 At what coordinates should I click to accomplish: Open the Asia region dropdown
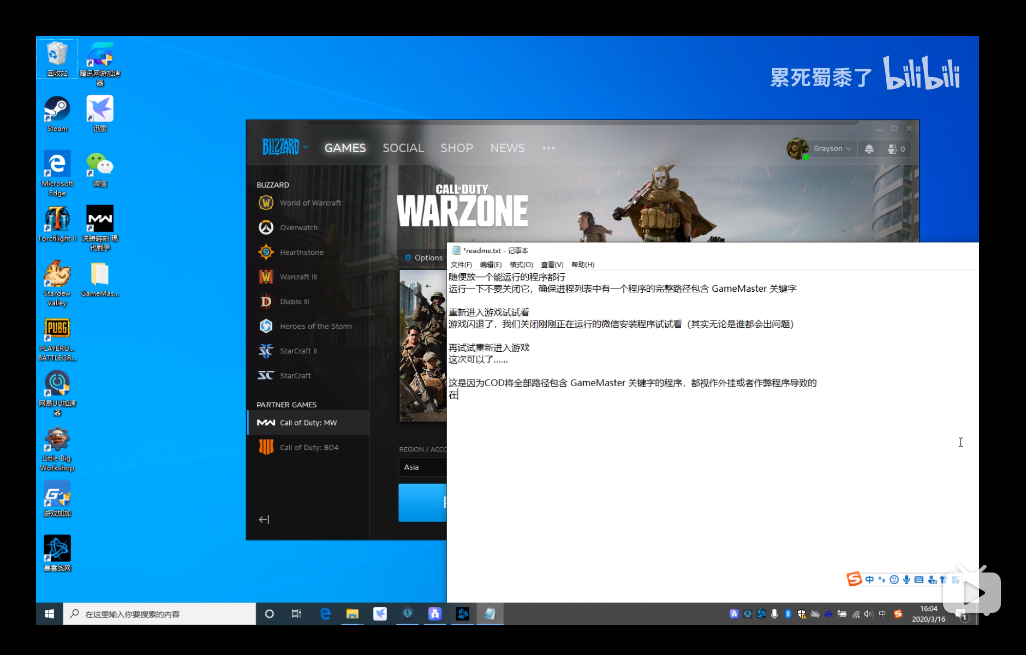tap(422, 467)
